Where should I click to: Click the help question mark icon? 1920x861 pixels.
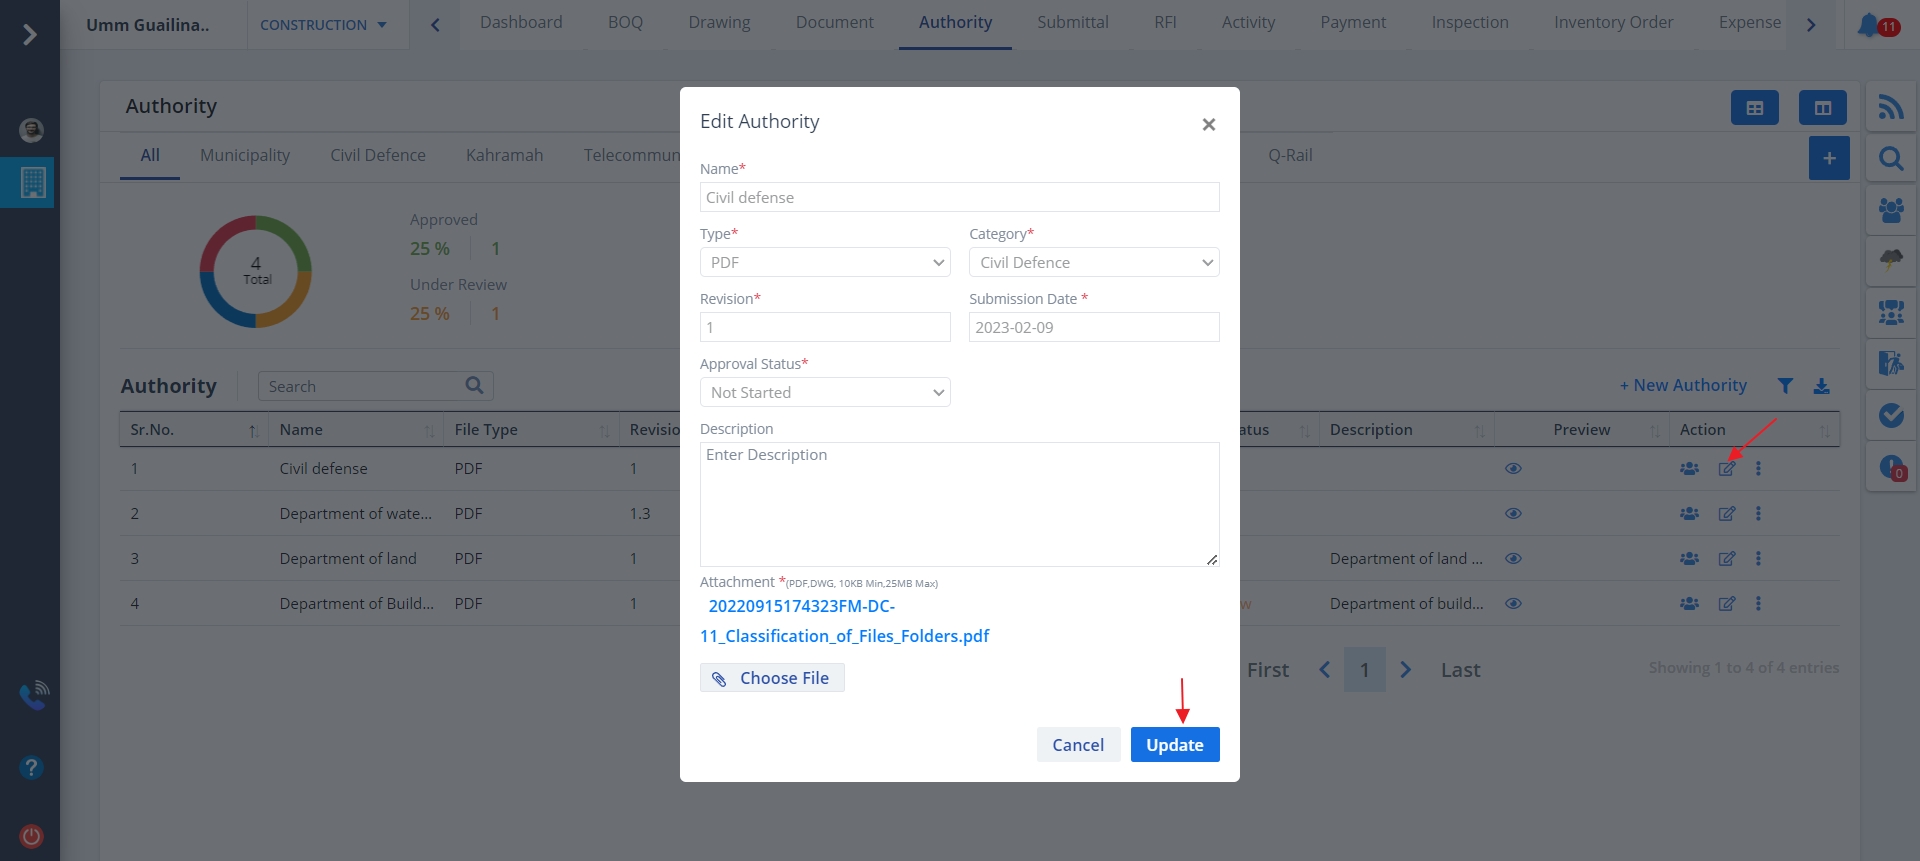[x=31, y=767]
